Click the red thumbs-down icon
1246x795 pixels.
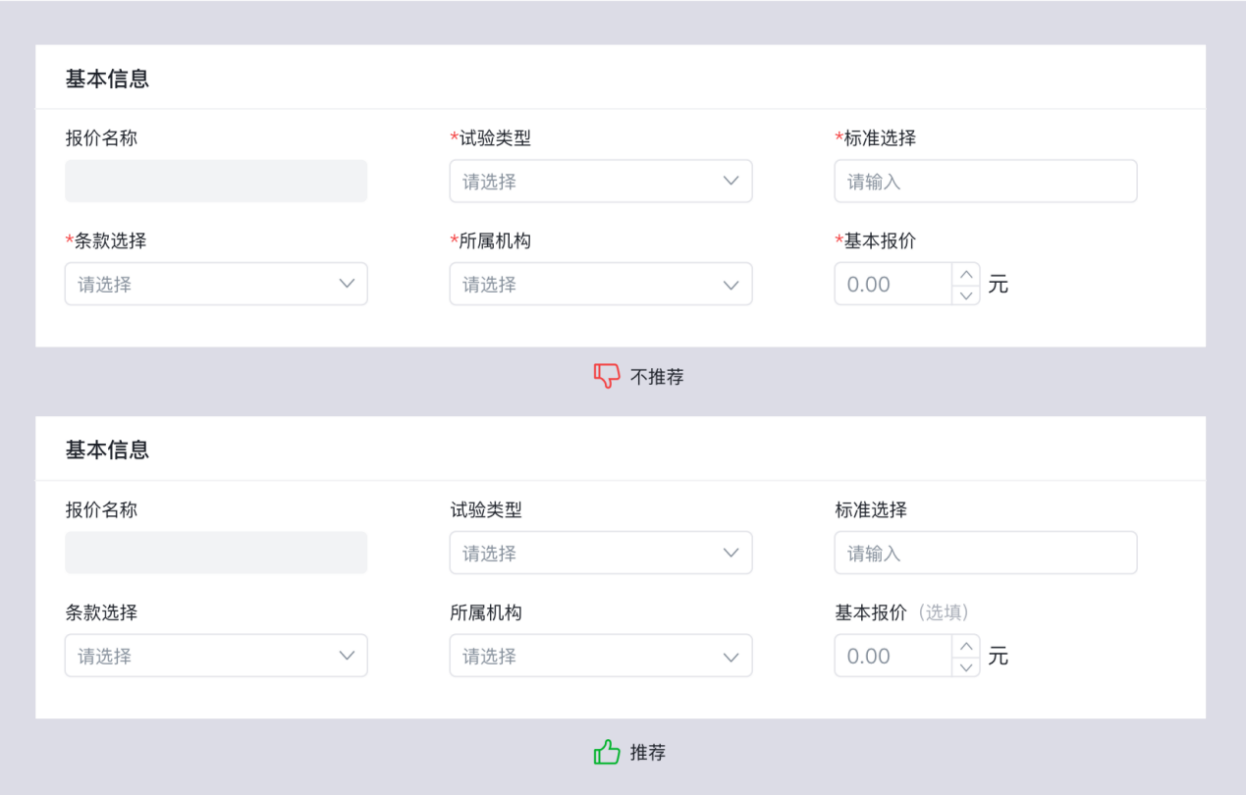[x=607, y=376]
